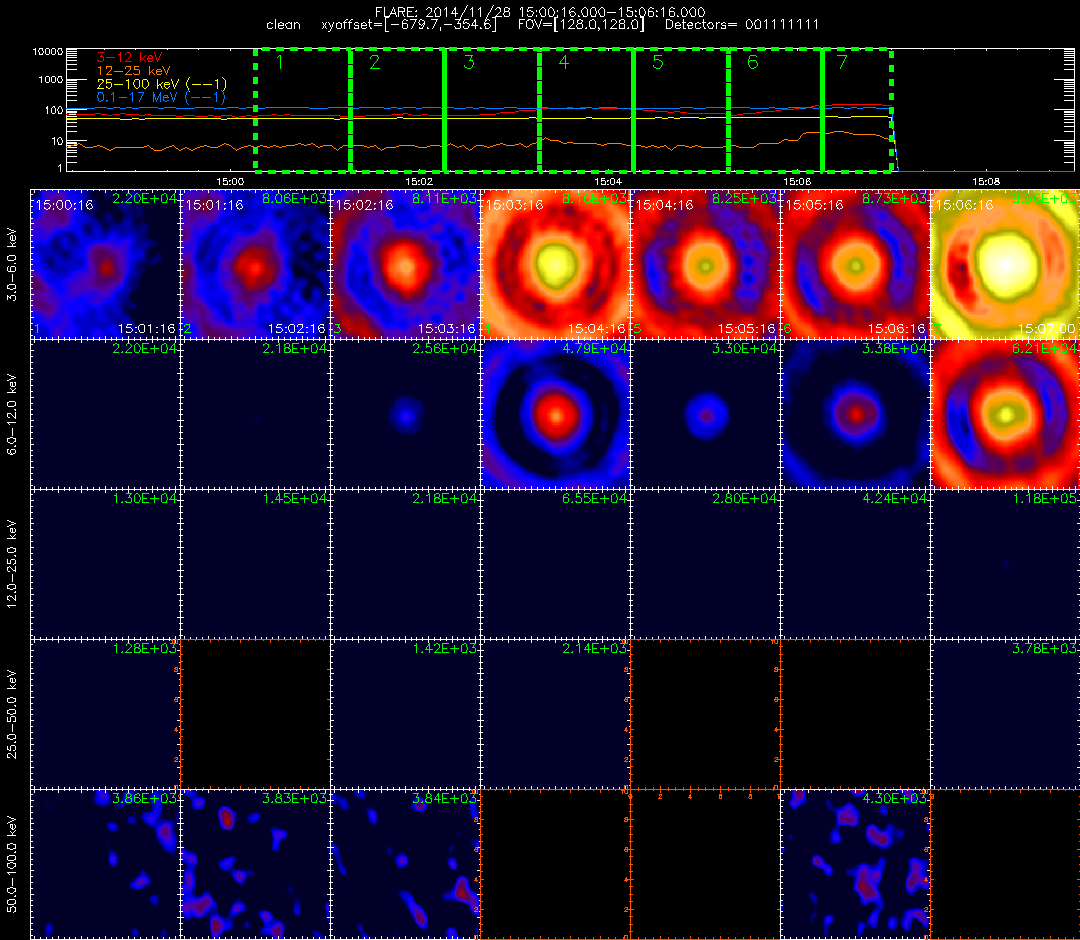
Task: Click the 15:08 time axis label
Action: click(x=986, y=181)
